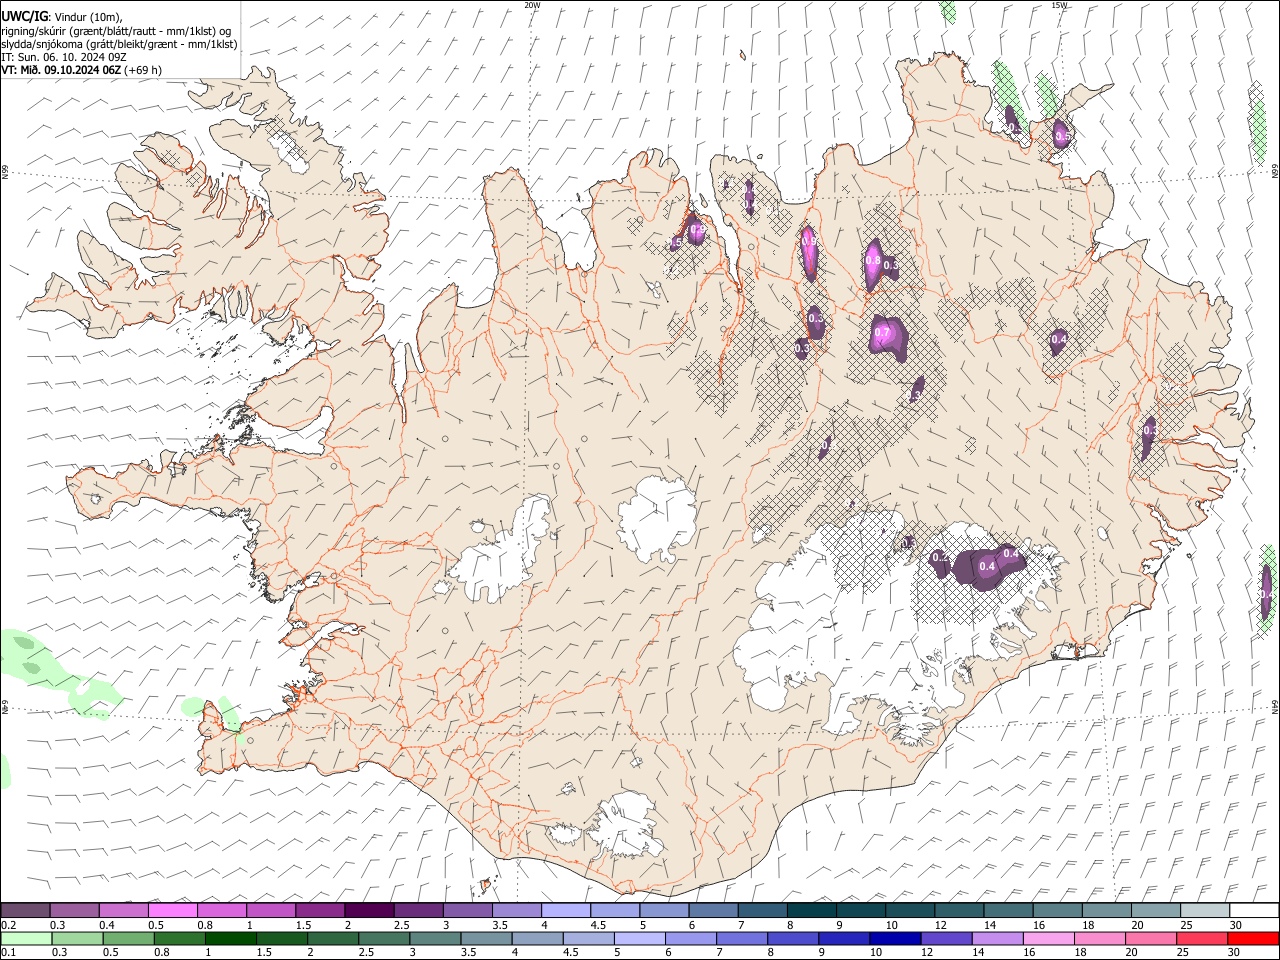The height and width of the screenshot is (960, 1280).
Task: Click the "UWC/IG: Vindur (10m)," title text
Action: (62, 16)
